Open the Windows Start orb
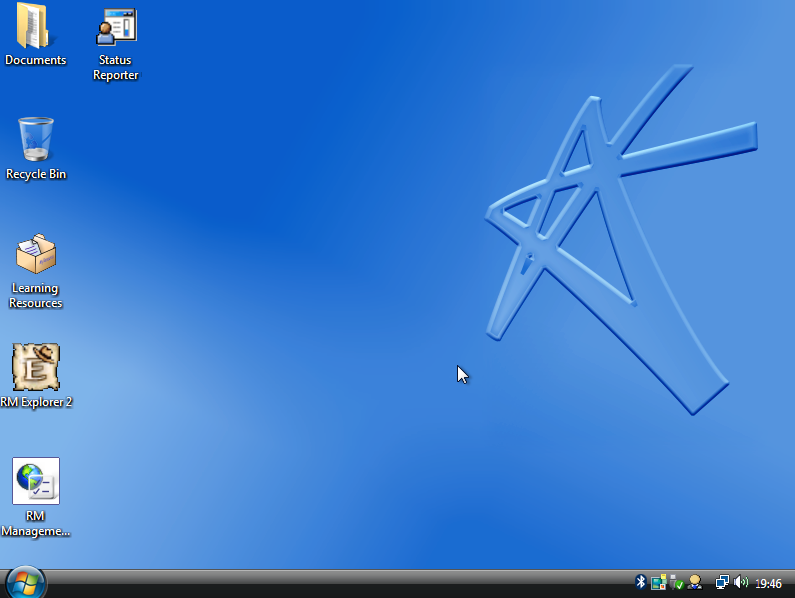 coord(25,582)
